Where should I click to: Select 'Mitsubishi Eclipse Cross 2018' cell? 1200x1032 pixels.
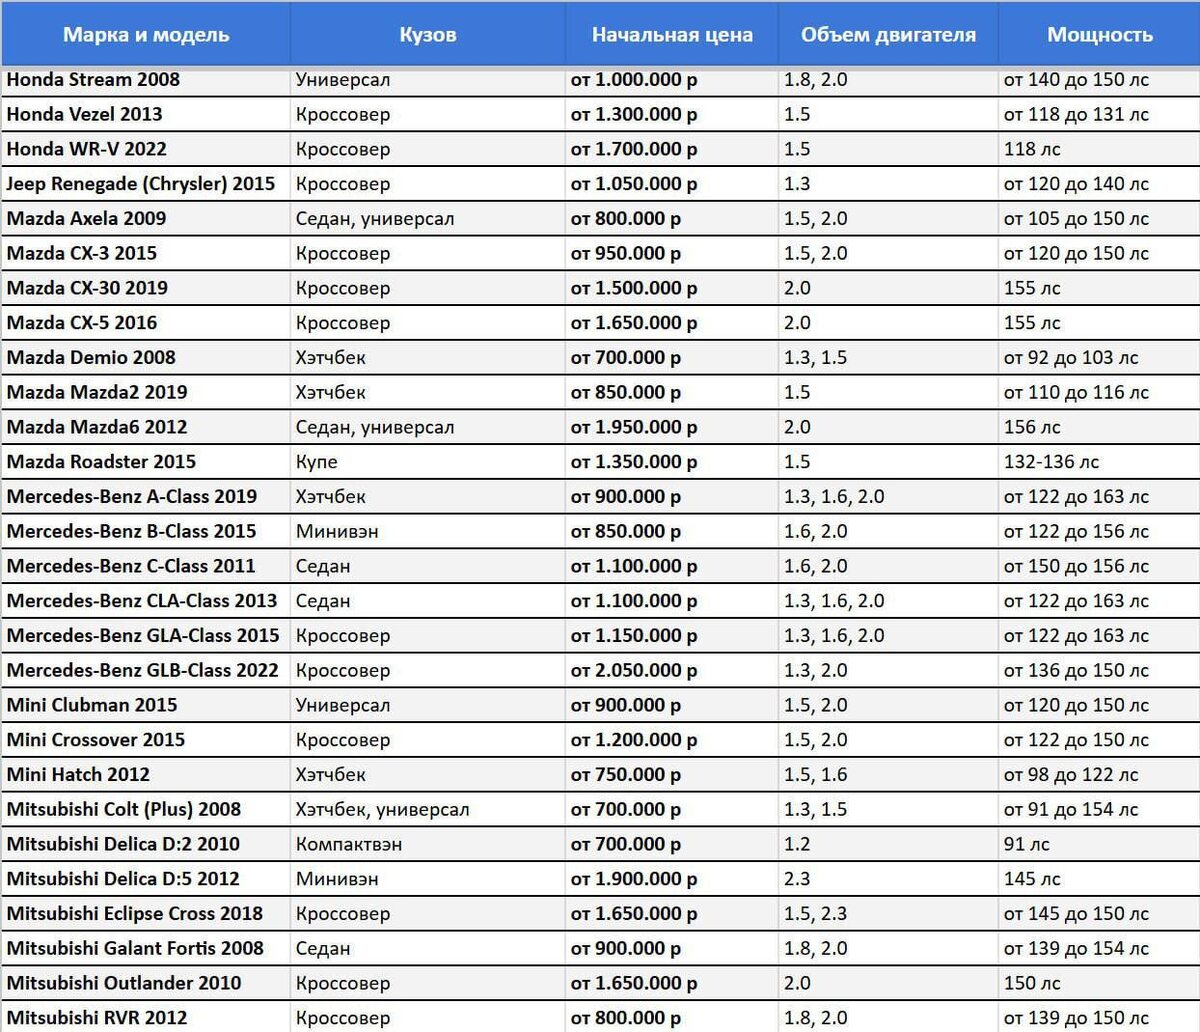click(x=146, y=913)
